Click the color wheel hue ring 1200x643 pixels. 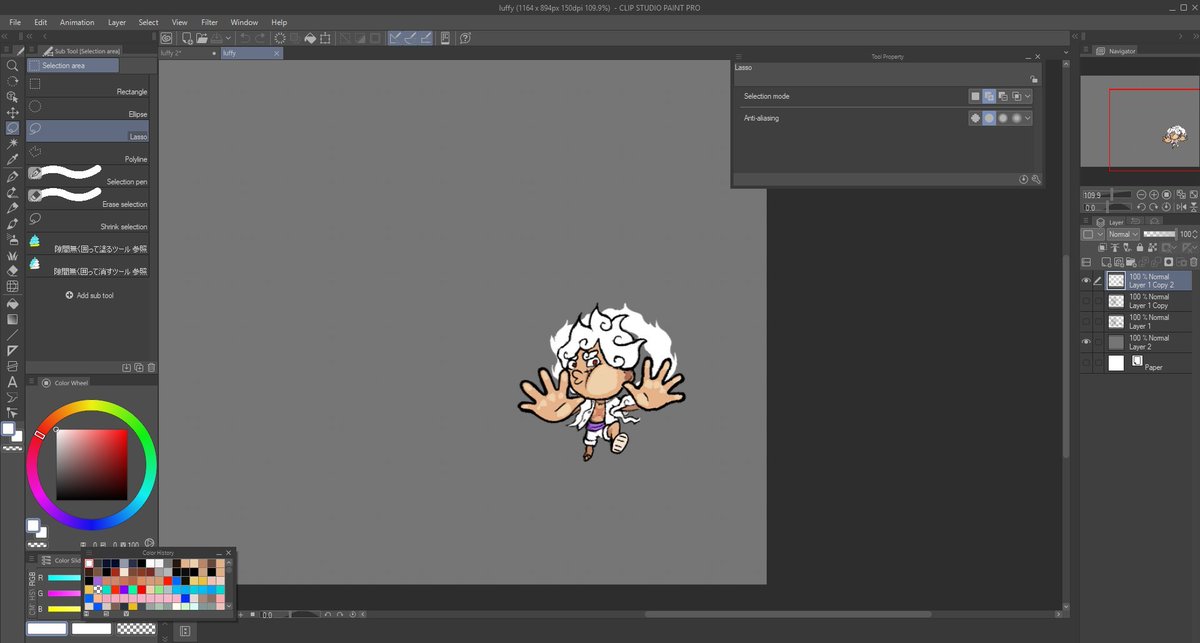click(91, 406)
